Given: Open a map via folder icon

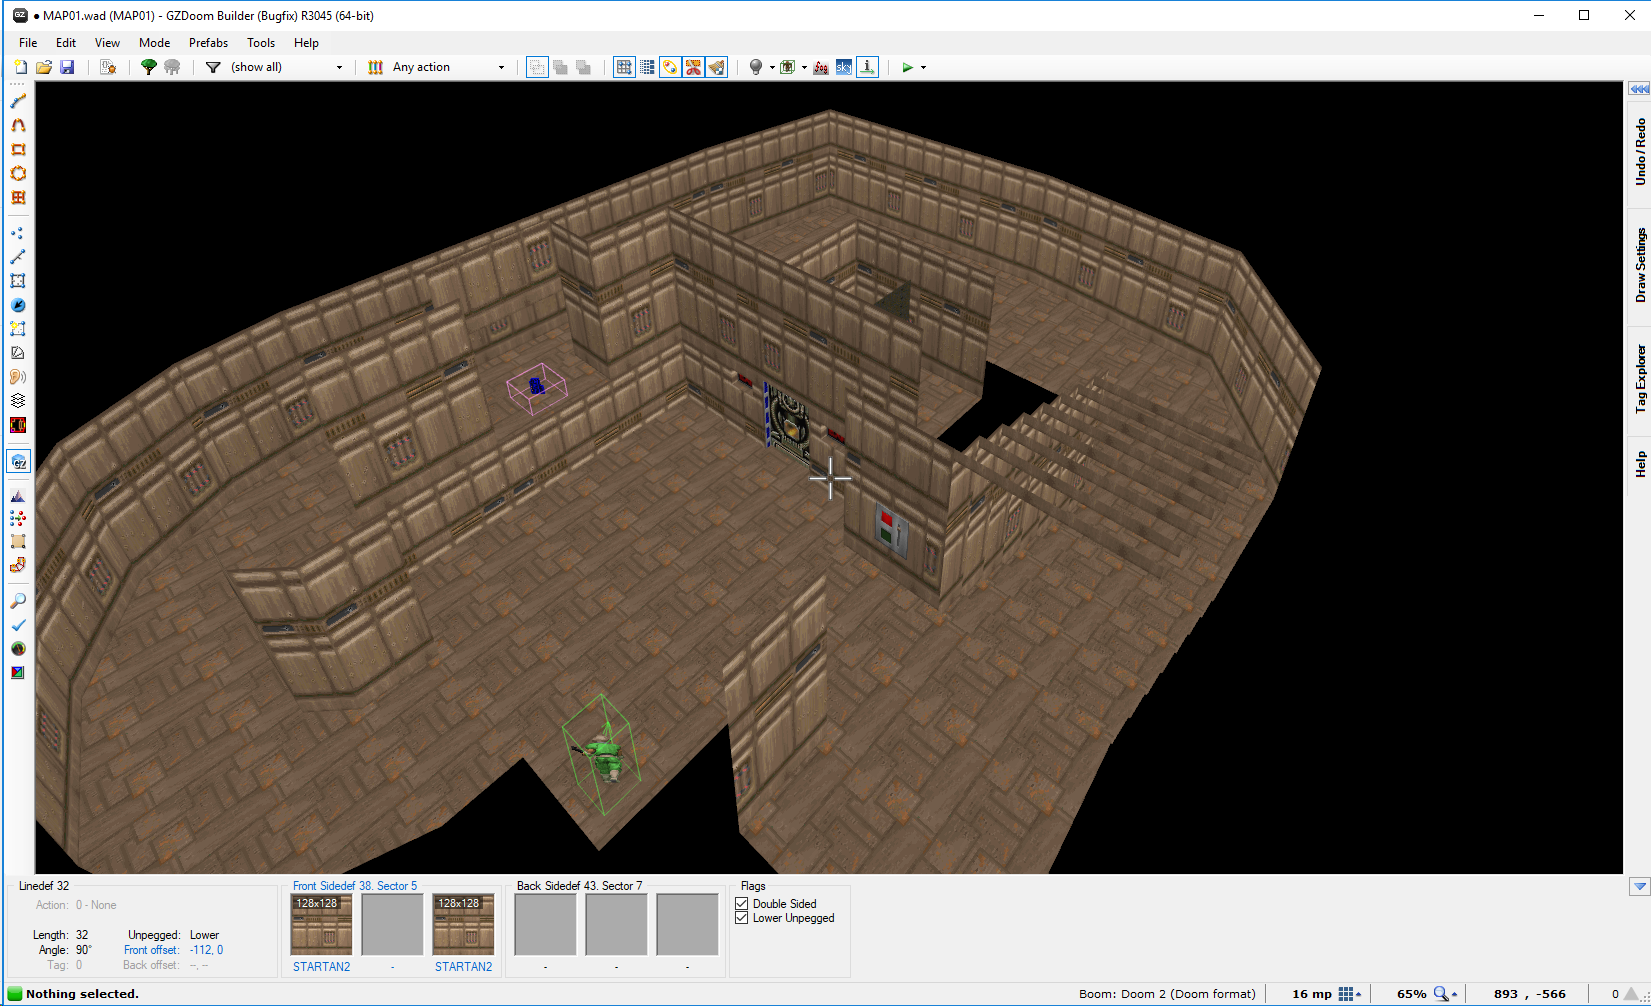Looking at the screenshot, I should pyautogui.click(x=44, y=67).
